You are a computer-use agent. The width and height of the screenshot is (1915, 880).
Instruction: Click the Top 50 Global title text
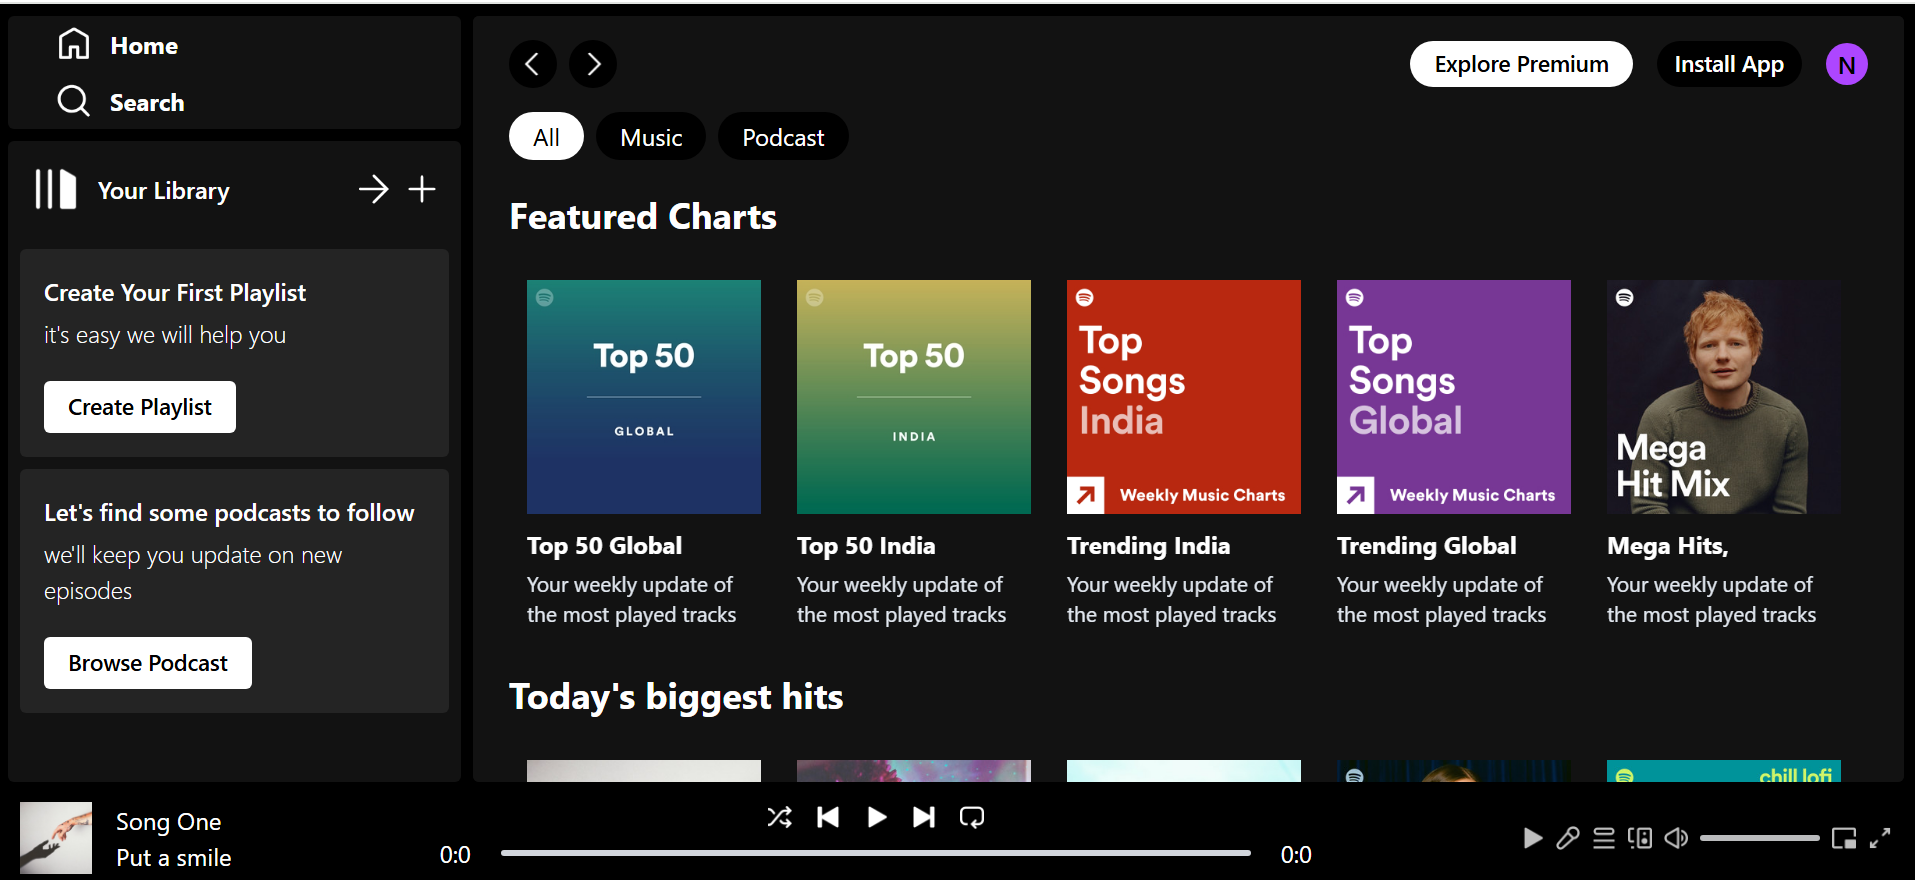605,546
